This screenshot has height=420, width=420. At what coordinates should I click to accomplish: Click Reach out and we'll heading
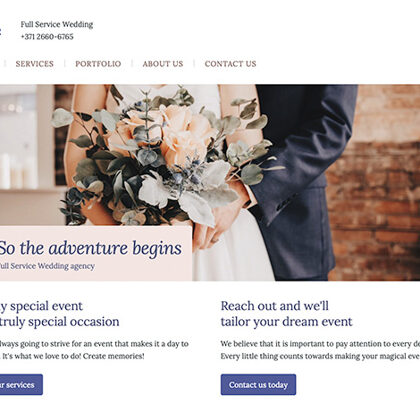click(275, 306)
